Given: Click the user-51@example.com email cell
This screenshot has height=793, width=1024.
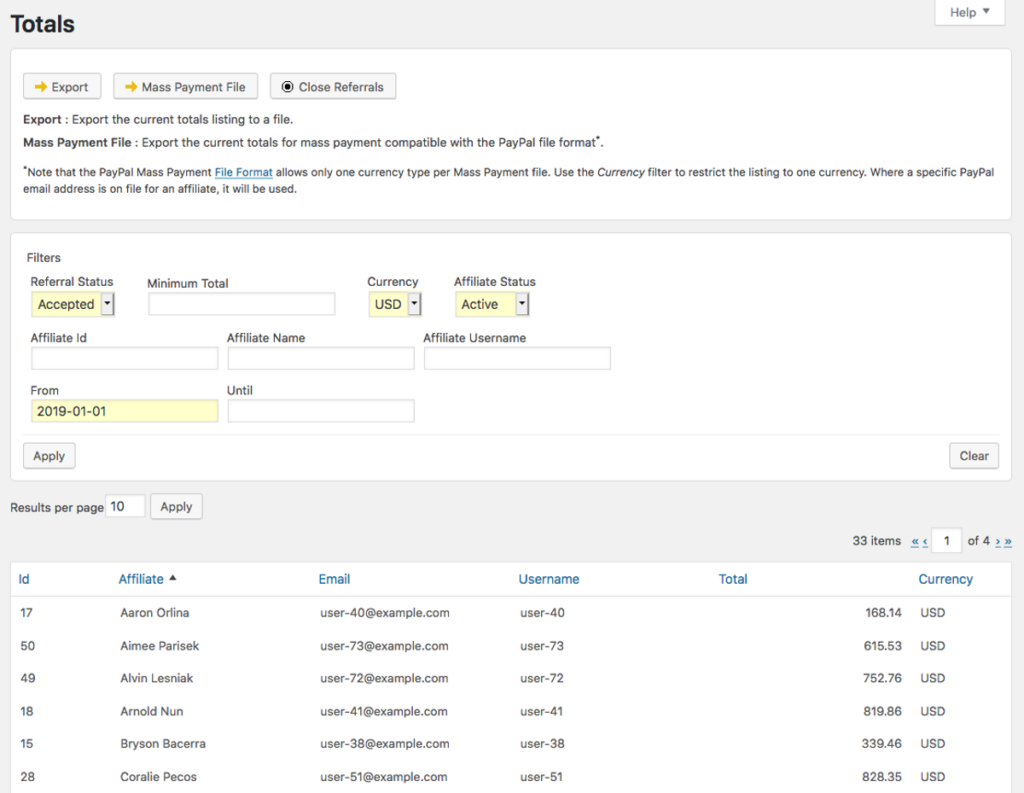Looking at the screenshot, I should coord(384,777).
